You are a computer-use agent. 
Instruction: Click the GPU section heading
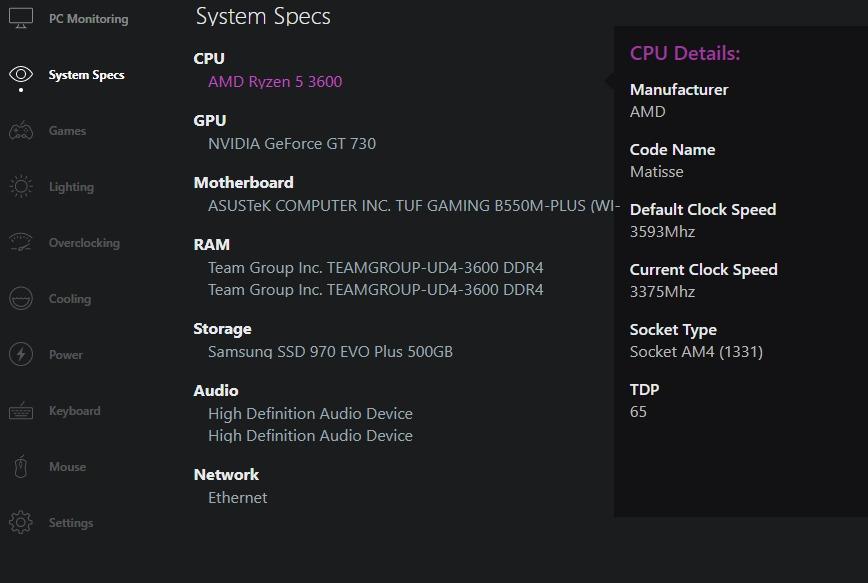(210, 121)
